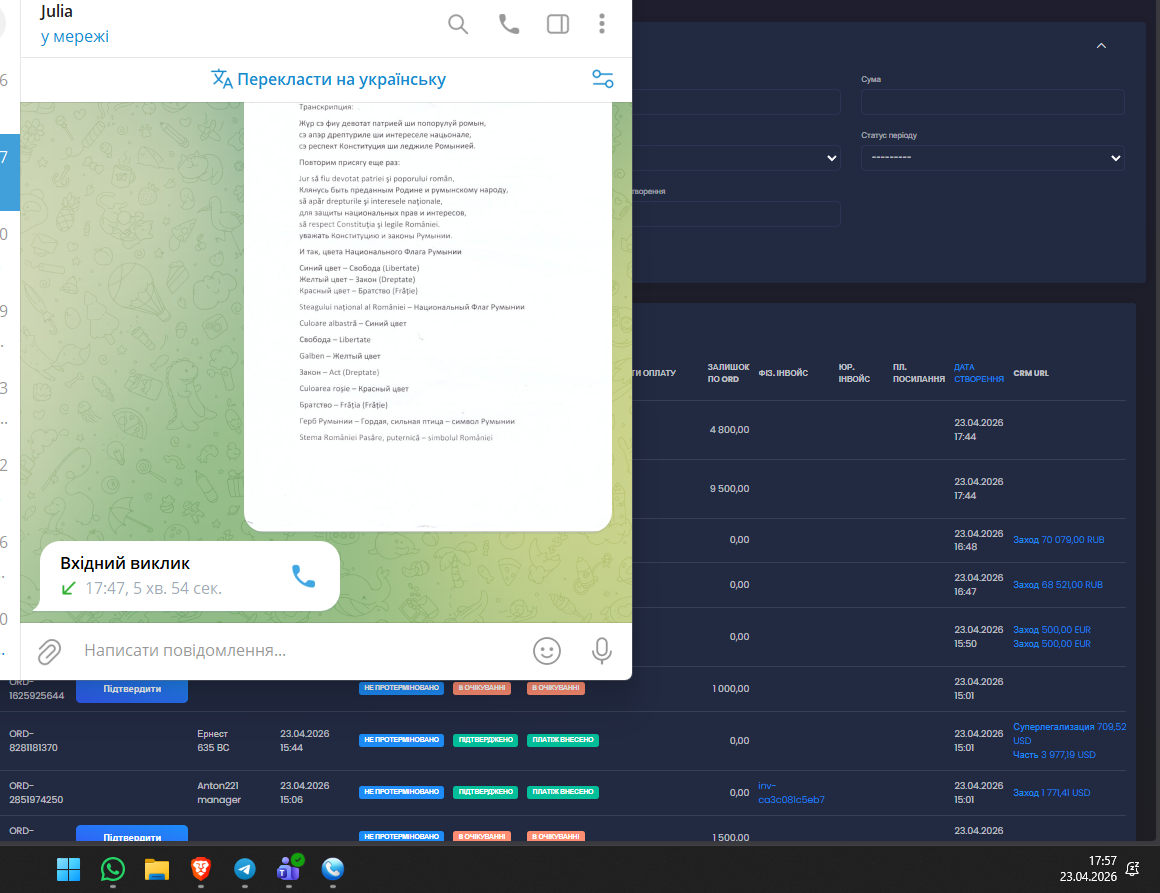Search in Julia chat

point(458,24)
